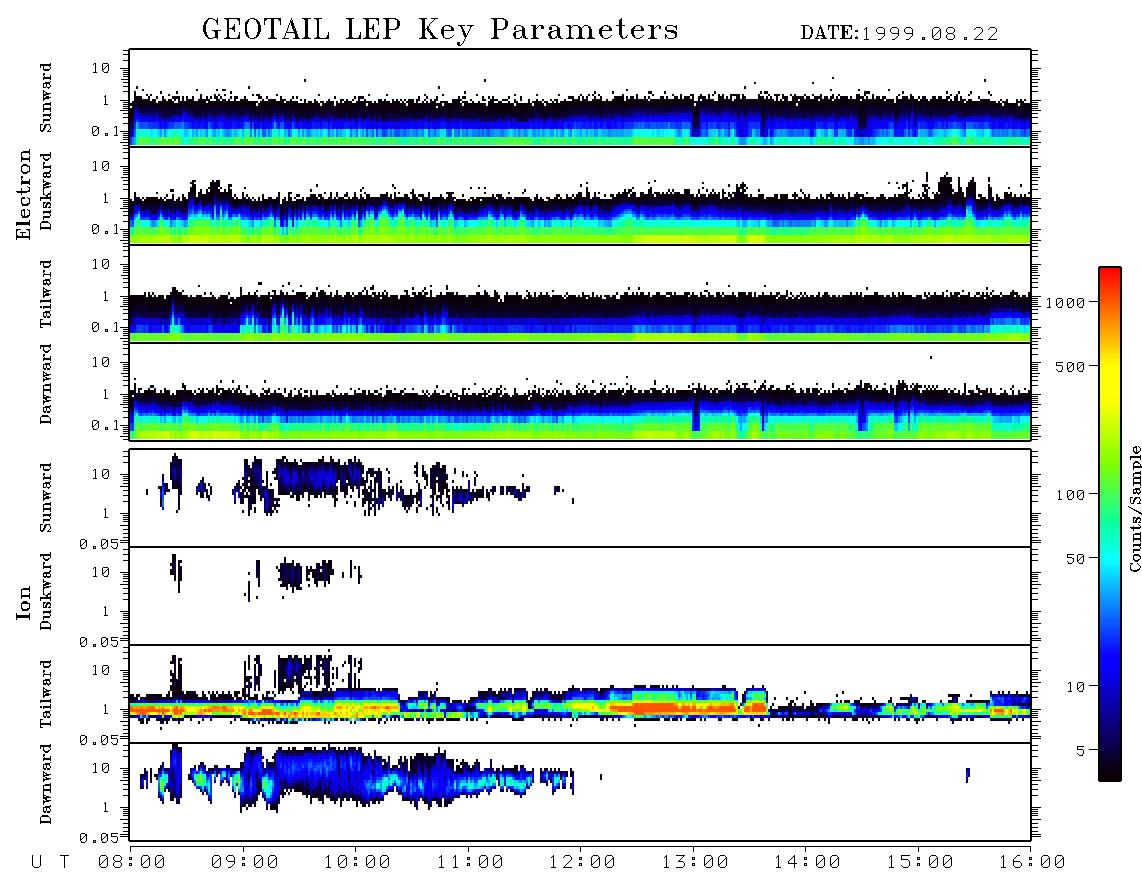Select the "11:00" time tick label

tap(470, 863)
